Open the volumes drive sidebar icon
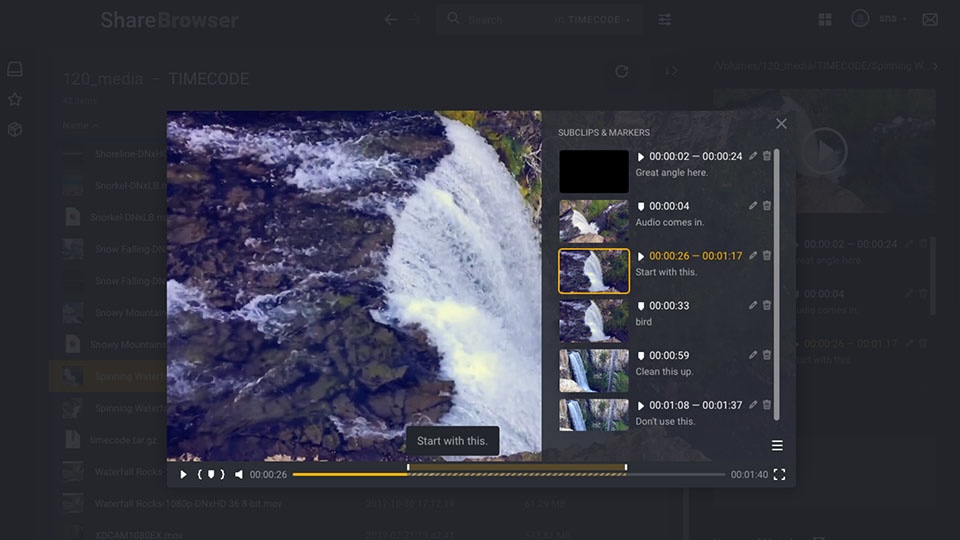Image resolution: width=960 pixels, height=540 pixels. click(x=15, y=69)
